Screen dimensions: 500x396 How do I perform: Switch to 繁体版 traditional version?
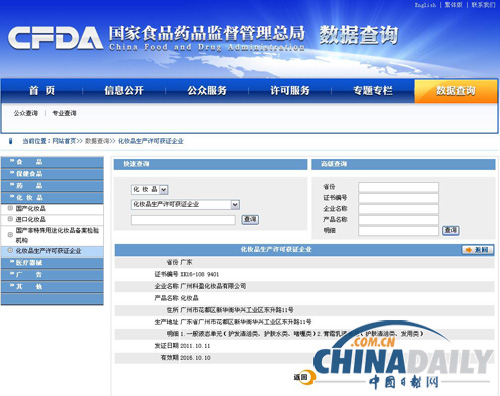453,5
